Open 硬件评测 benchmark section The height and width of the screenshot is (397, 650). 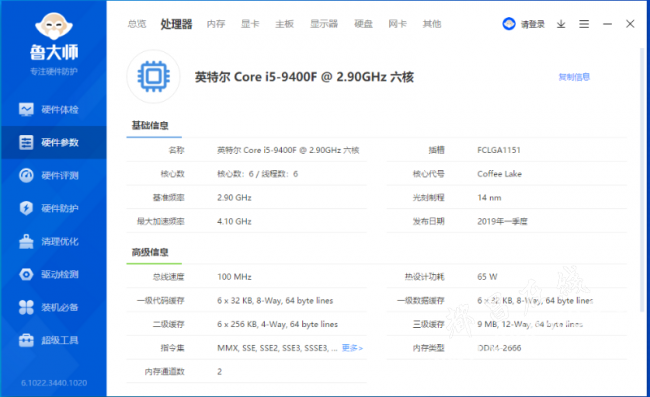[53, 175]
